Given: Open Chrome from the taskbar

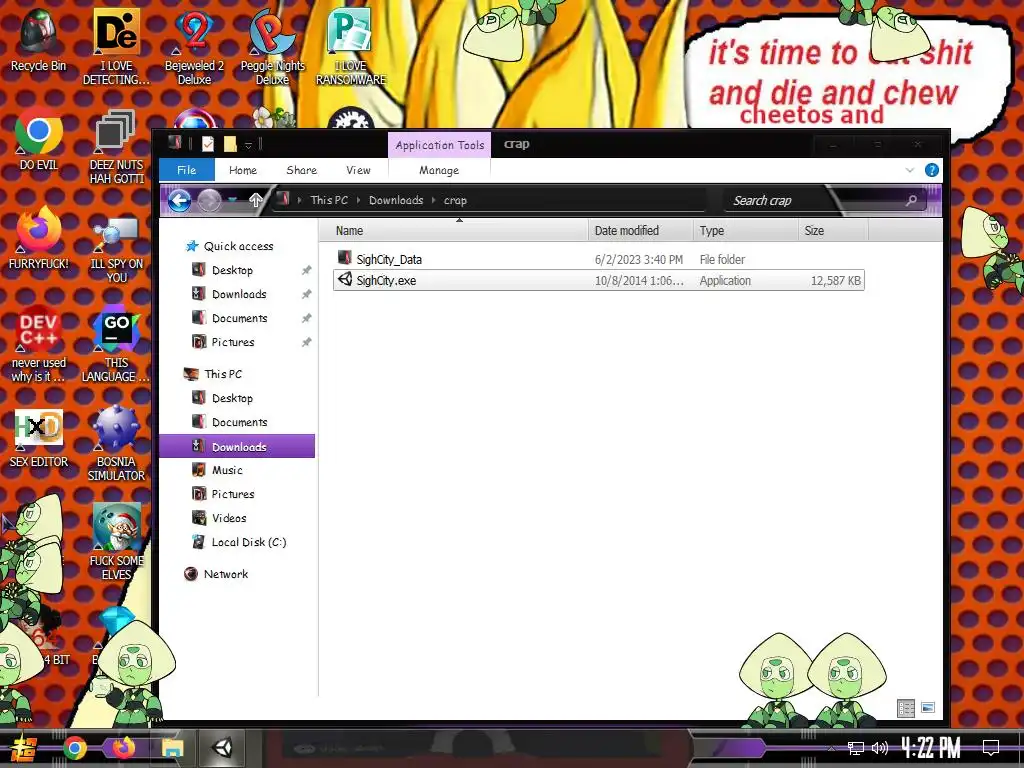Looking at the screenshot, I should tap(74, 748).
